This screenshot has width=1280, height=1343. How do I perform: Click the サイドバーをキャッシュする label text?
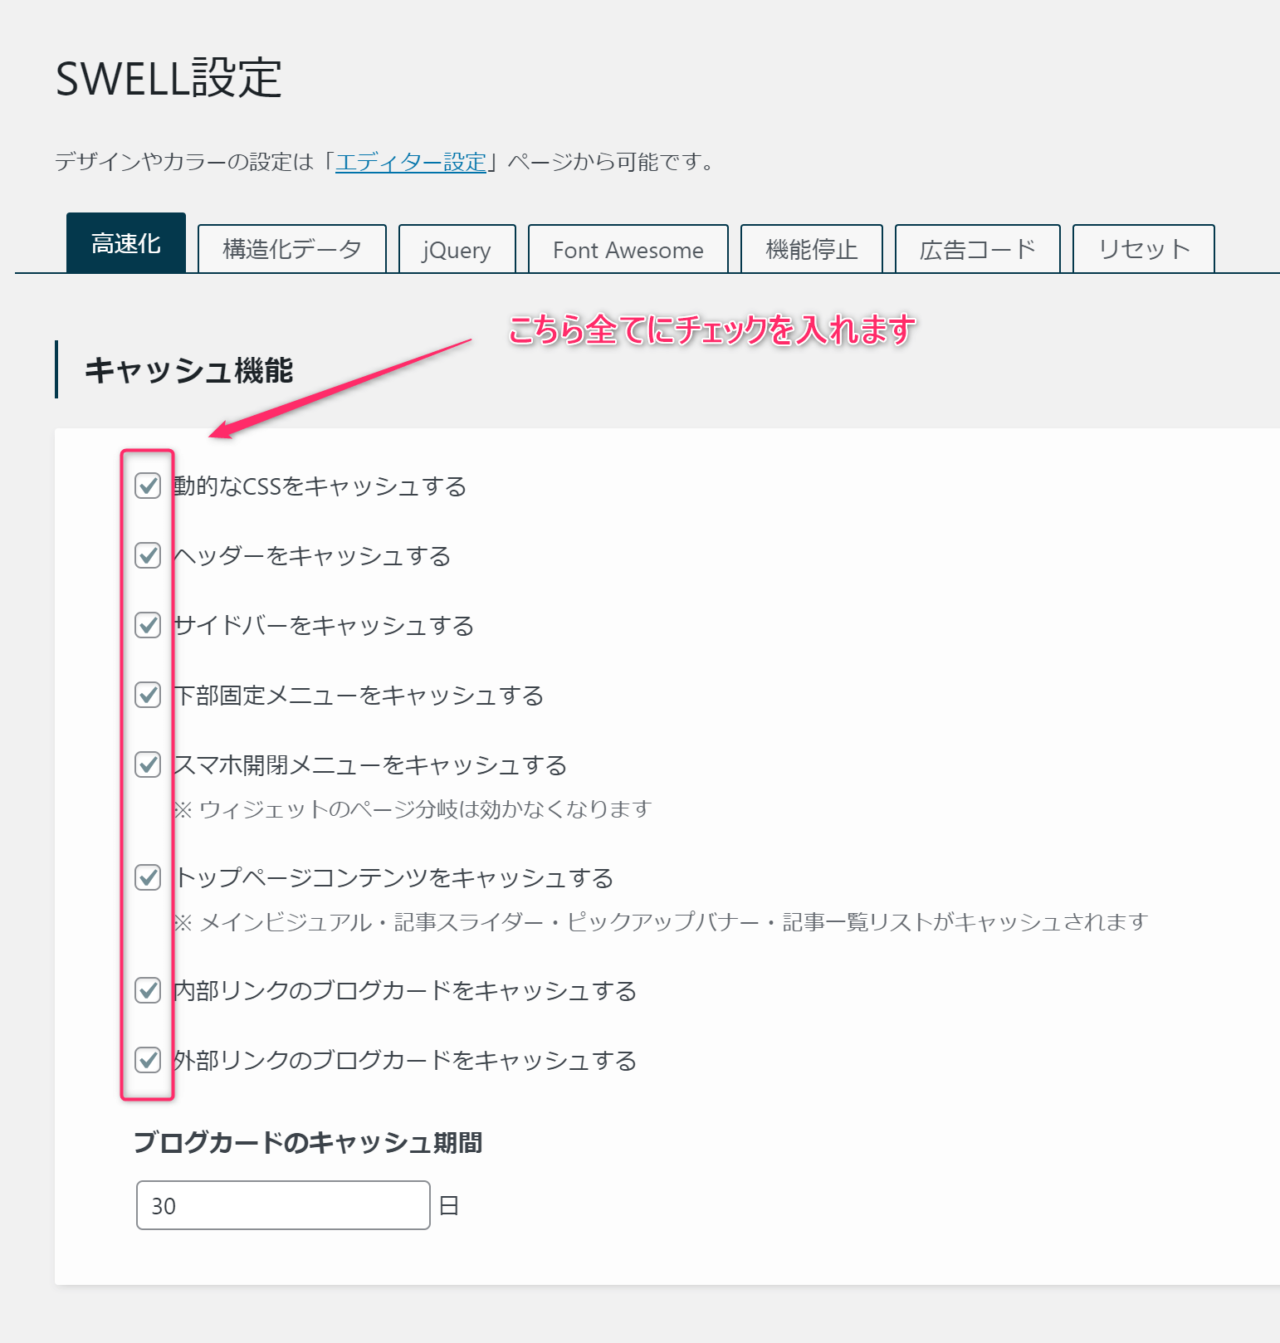pos(324,626)
